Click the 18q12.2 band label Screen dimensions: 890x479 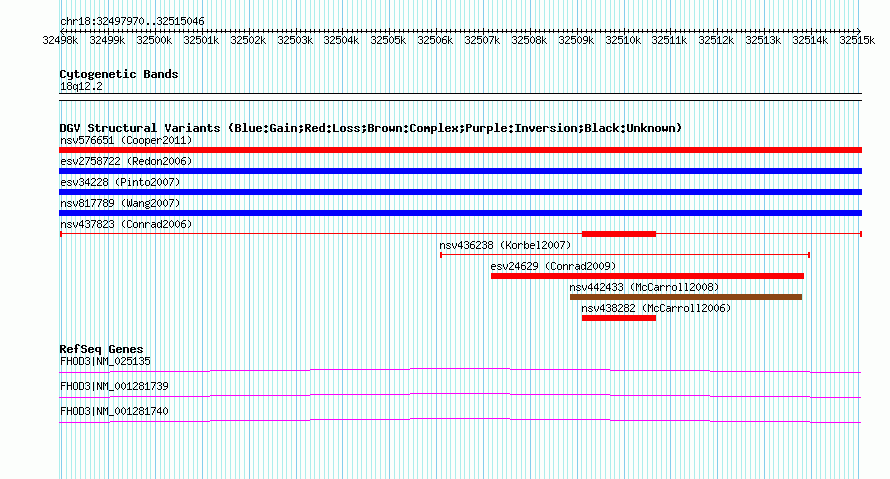[x=81, y=86]
